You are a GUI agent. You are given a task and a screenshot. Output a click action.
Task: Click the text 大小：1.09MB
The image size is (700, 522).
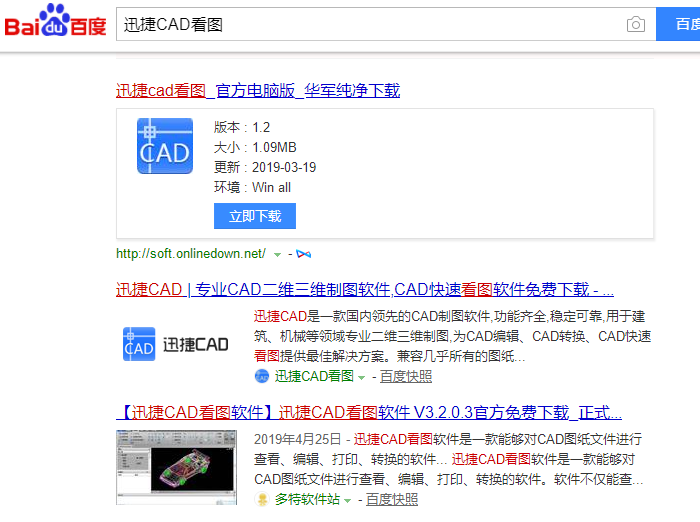coord(255,147)
